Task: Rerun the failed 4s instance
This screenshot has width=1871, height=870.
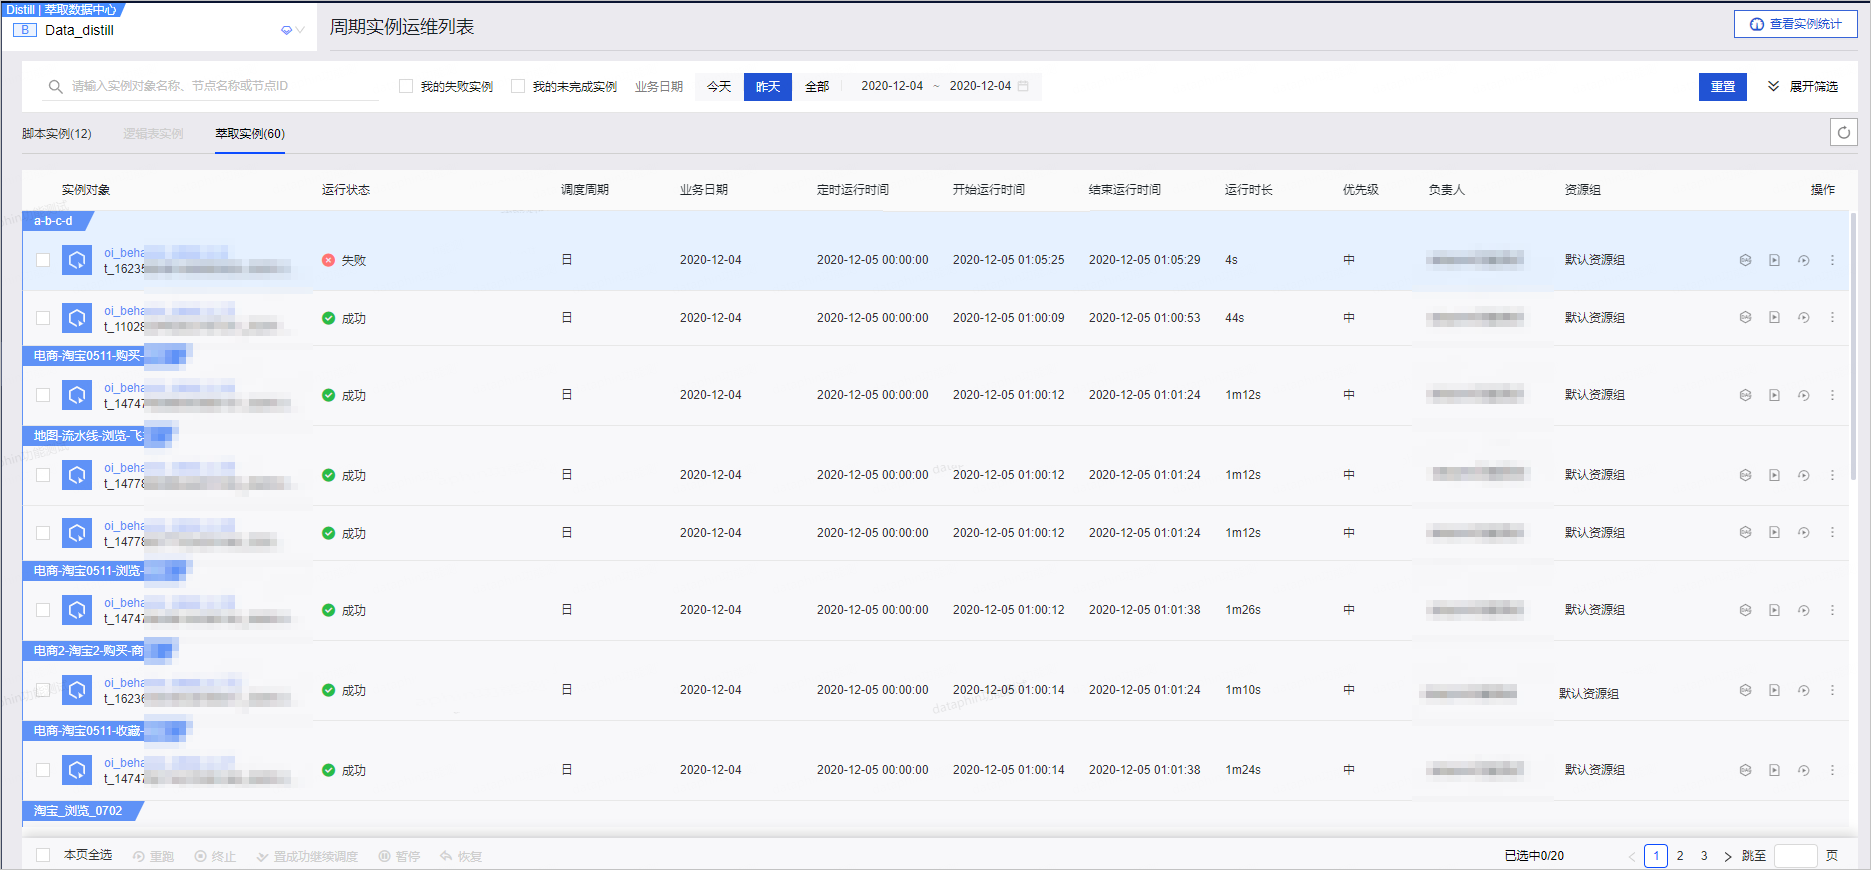Action: pyautogui.click(x=1803, y=260)
